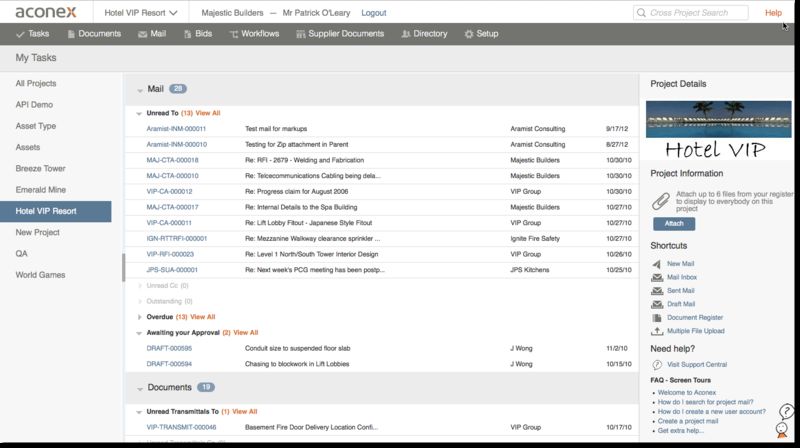The width and height of the screenshot is (800, 448).
Task: Click the Bids icon in navigation bar
Action: coord(188,34)
